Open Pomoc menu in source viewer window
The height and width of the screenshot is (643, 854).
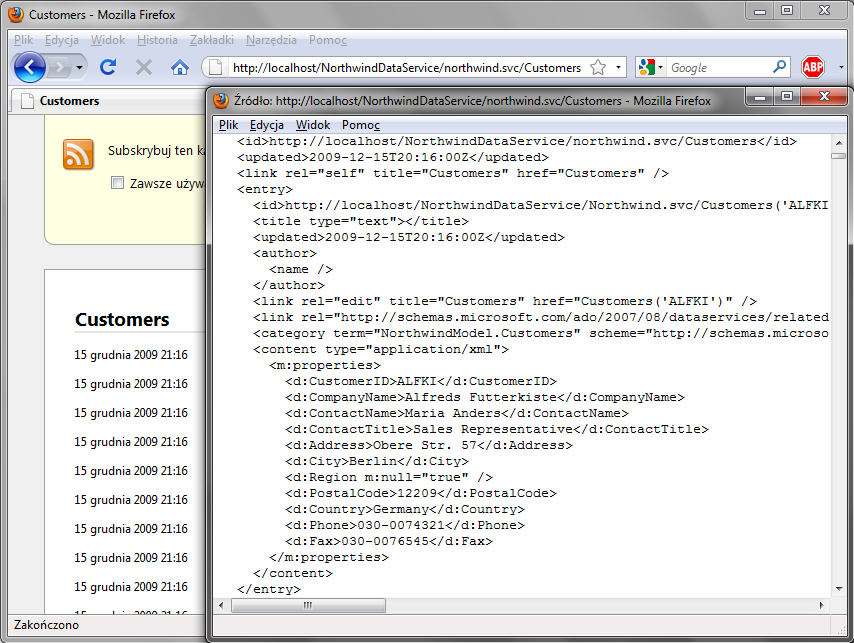pos(361,125)
